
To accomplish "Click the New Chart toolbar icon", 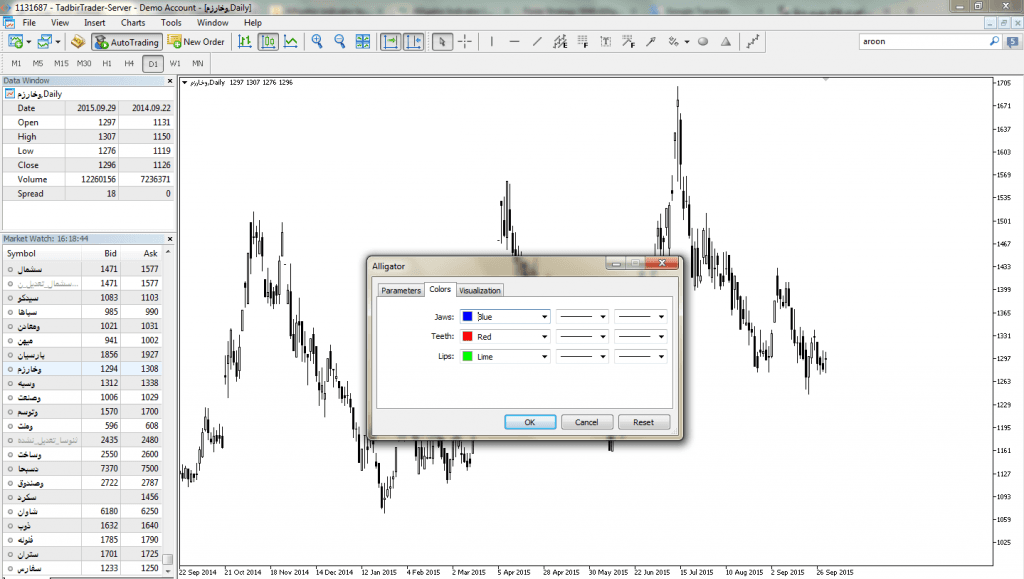I will tap(15, 42).
